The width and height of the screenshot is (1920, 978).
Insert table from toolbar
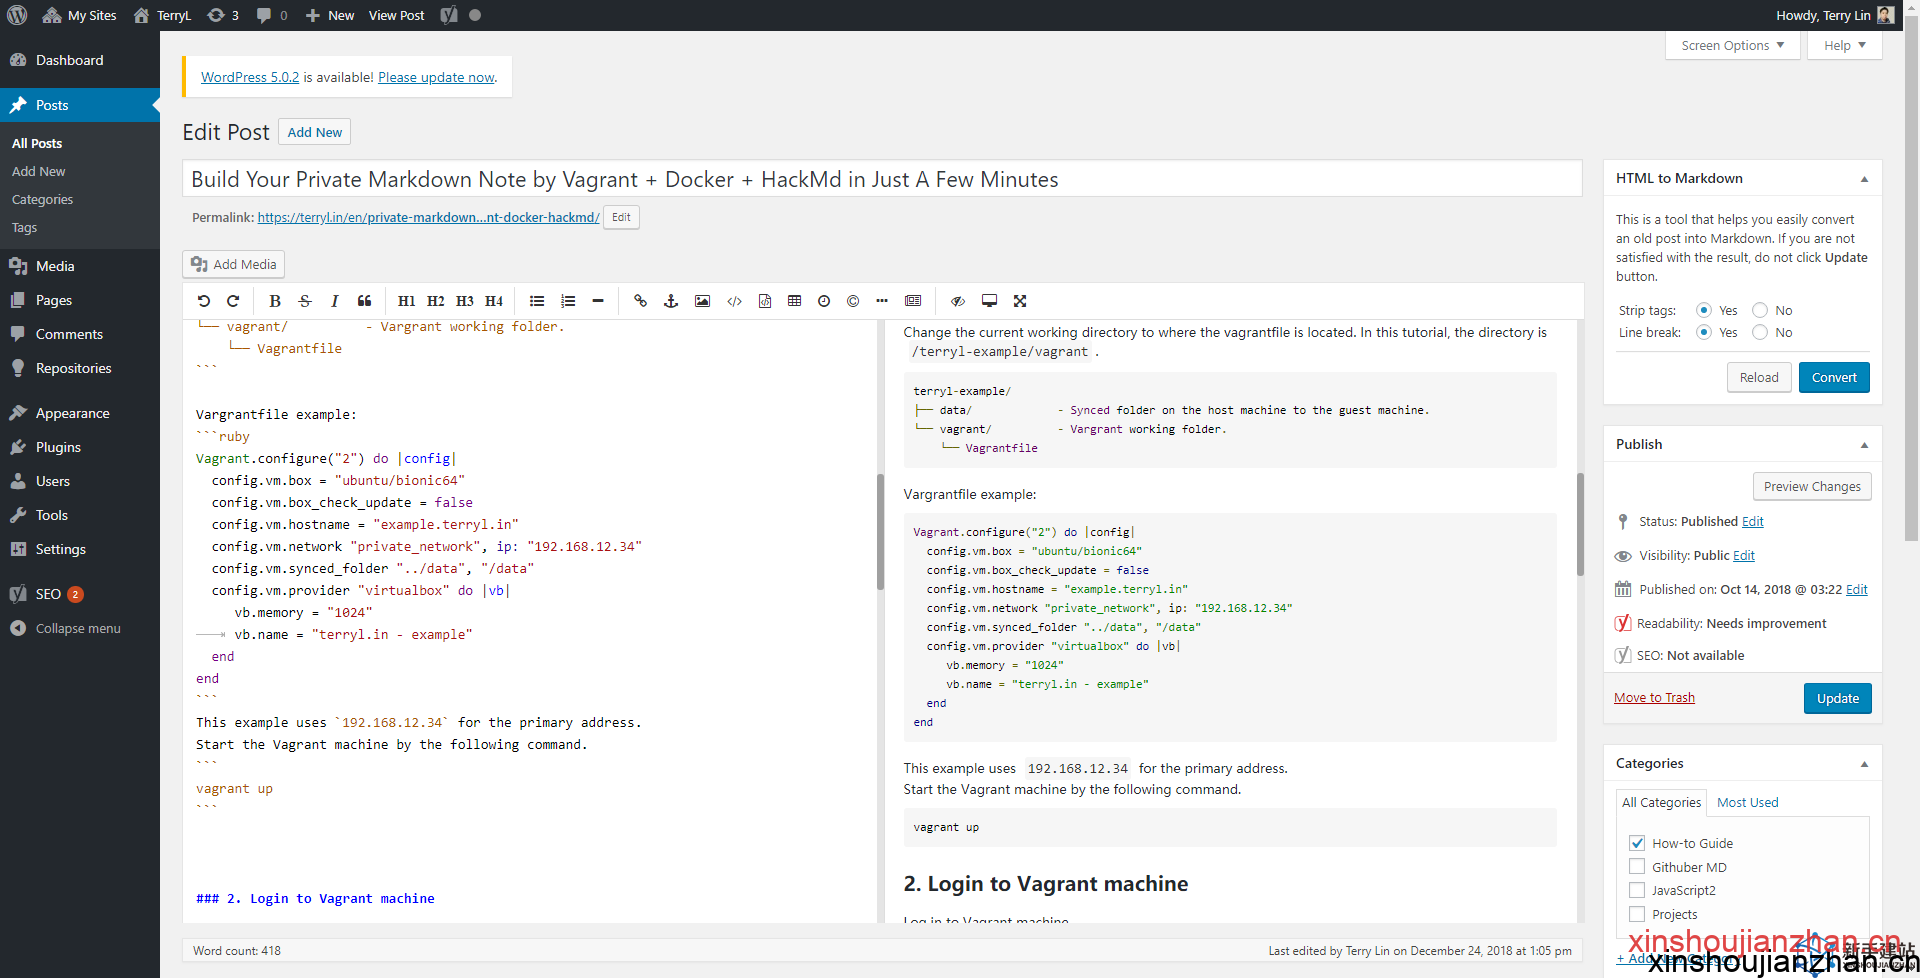(x=795, y=301)
